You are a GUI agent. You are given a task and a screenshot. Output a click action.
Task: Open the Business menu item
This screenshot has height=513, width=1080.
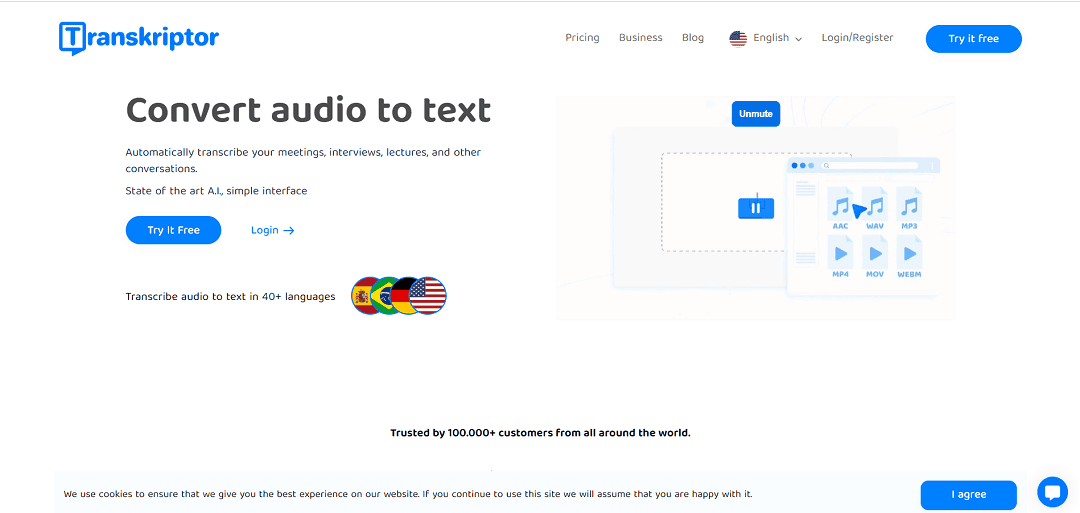click(641, 38)
